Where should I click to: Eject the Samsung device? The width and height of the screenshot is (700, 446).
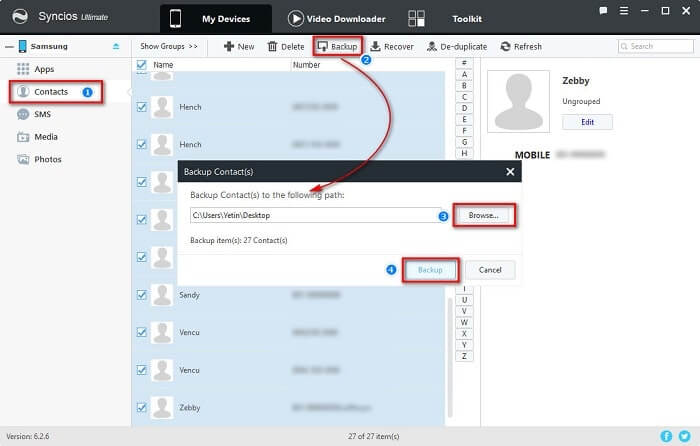point(116,46)
